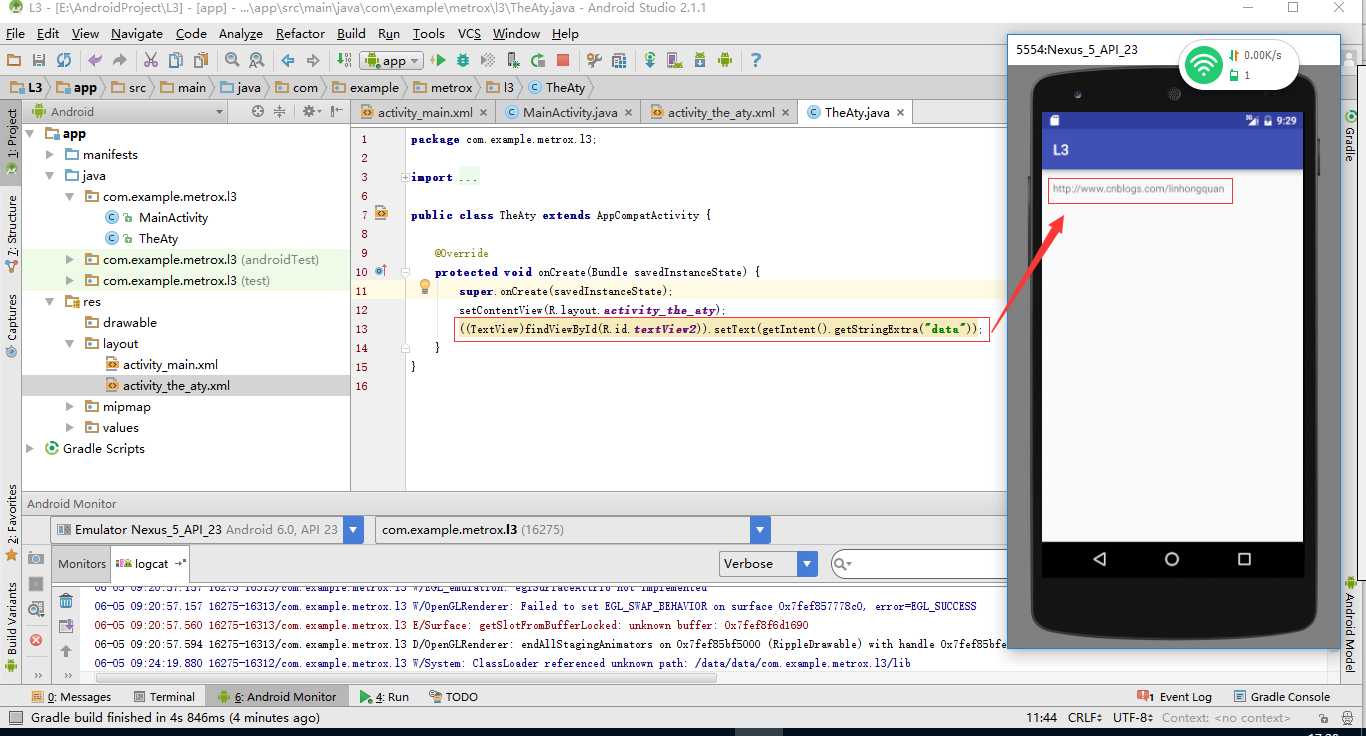Viewport: 1366px width, 736px height.
Task: Clear logcat with trash can icon
Action: 66,601
